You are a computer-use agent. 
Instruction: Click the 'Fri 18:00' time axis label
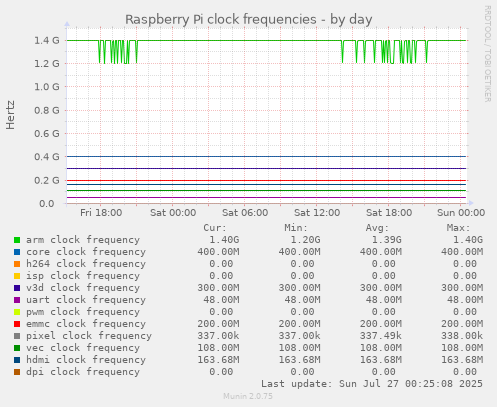(101, 213)
